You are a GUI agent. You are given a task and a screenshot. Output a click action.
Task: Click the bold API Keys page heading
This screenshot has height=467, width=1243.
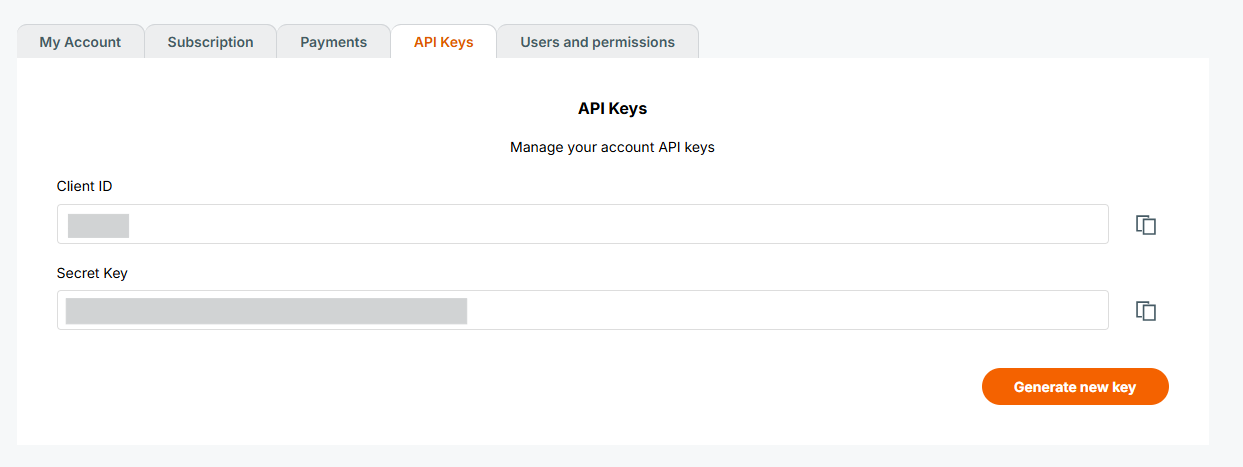tap(612, 108)
